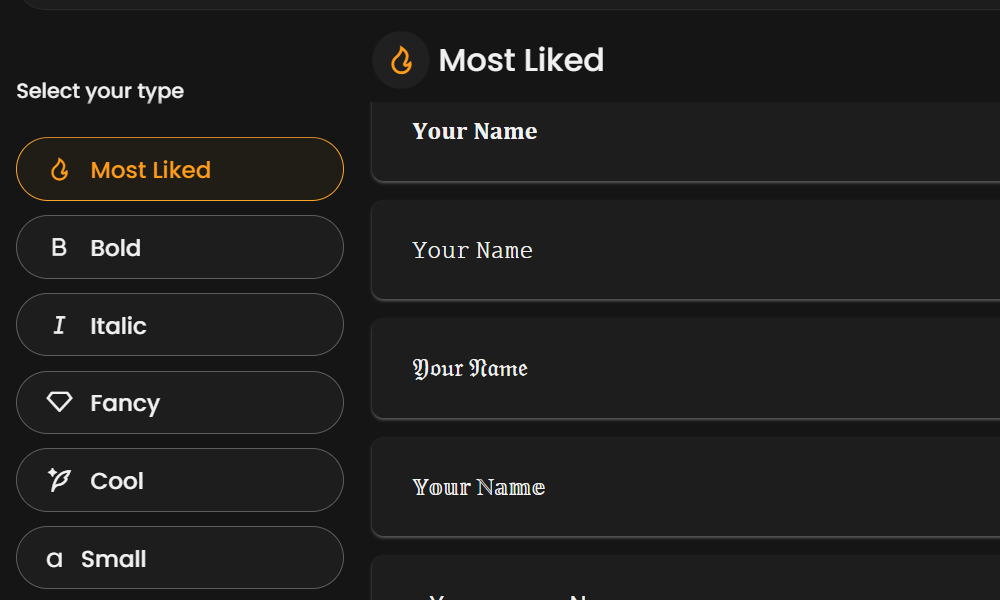The image size is (1000, 600).
Task: Switch to the Cool fonts category
Action: [180, 480]
